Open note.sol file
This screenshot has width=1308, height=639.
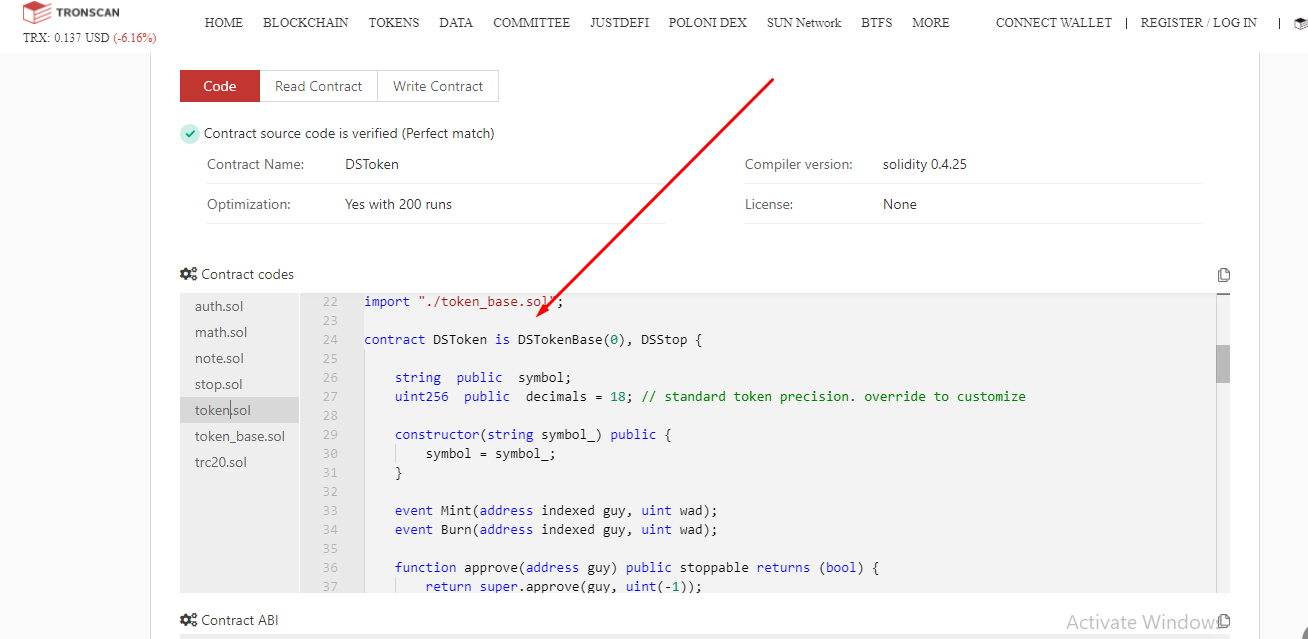point(239,358)
